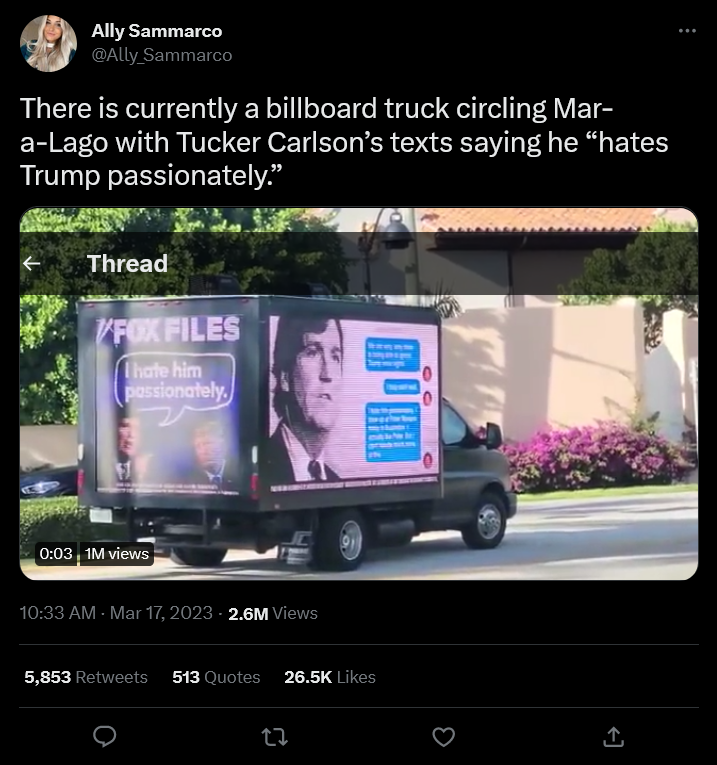Click the 0:03 video duration badge
Viewport: 717px width, 765px height.
[56, 554]
